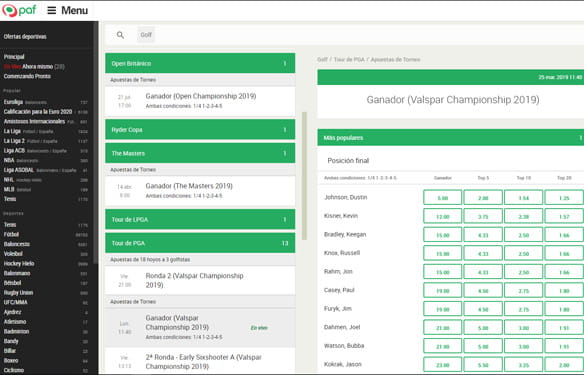The width and height of the screenshot is (584, 375).
Task: Bet Ganador odds for Kokrak, Jason
Action: point(442,365)
